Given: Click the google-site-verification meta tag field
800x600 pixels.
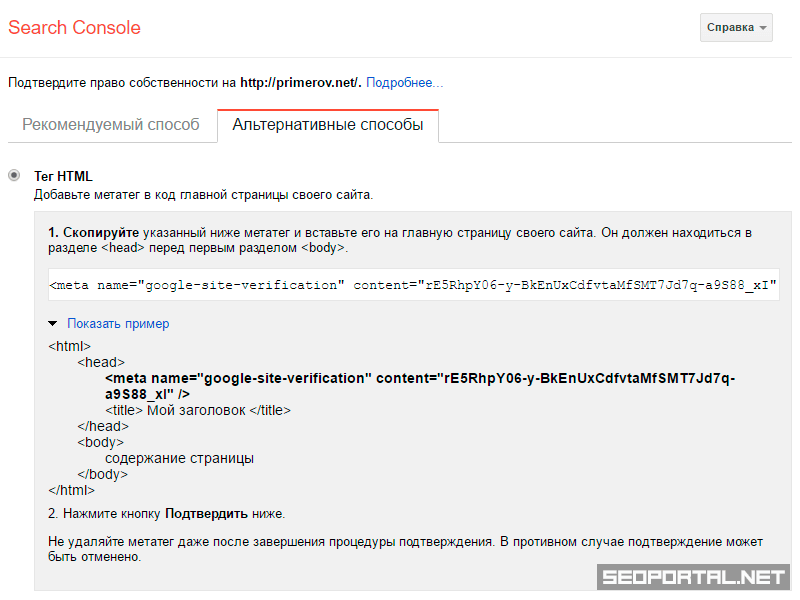Looking at the screenshot, I should click(413, 285).
